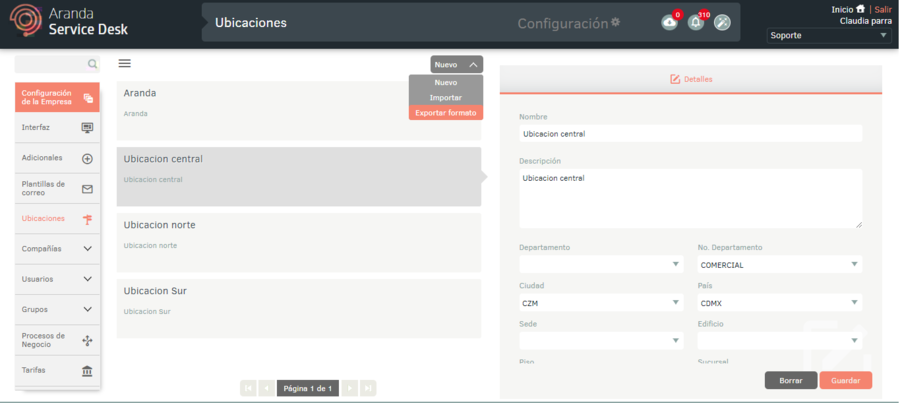Open Plantillas de correo section
Image resolution: width=900 pixels, height=403 pixels.
coord(57,188)
